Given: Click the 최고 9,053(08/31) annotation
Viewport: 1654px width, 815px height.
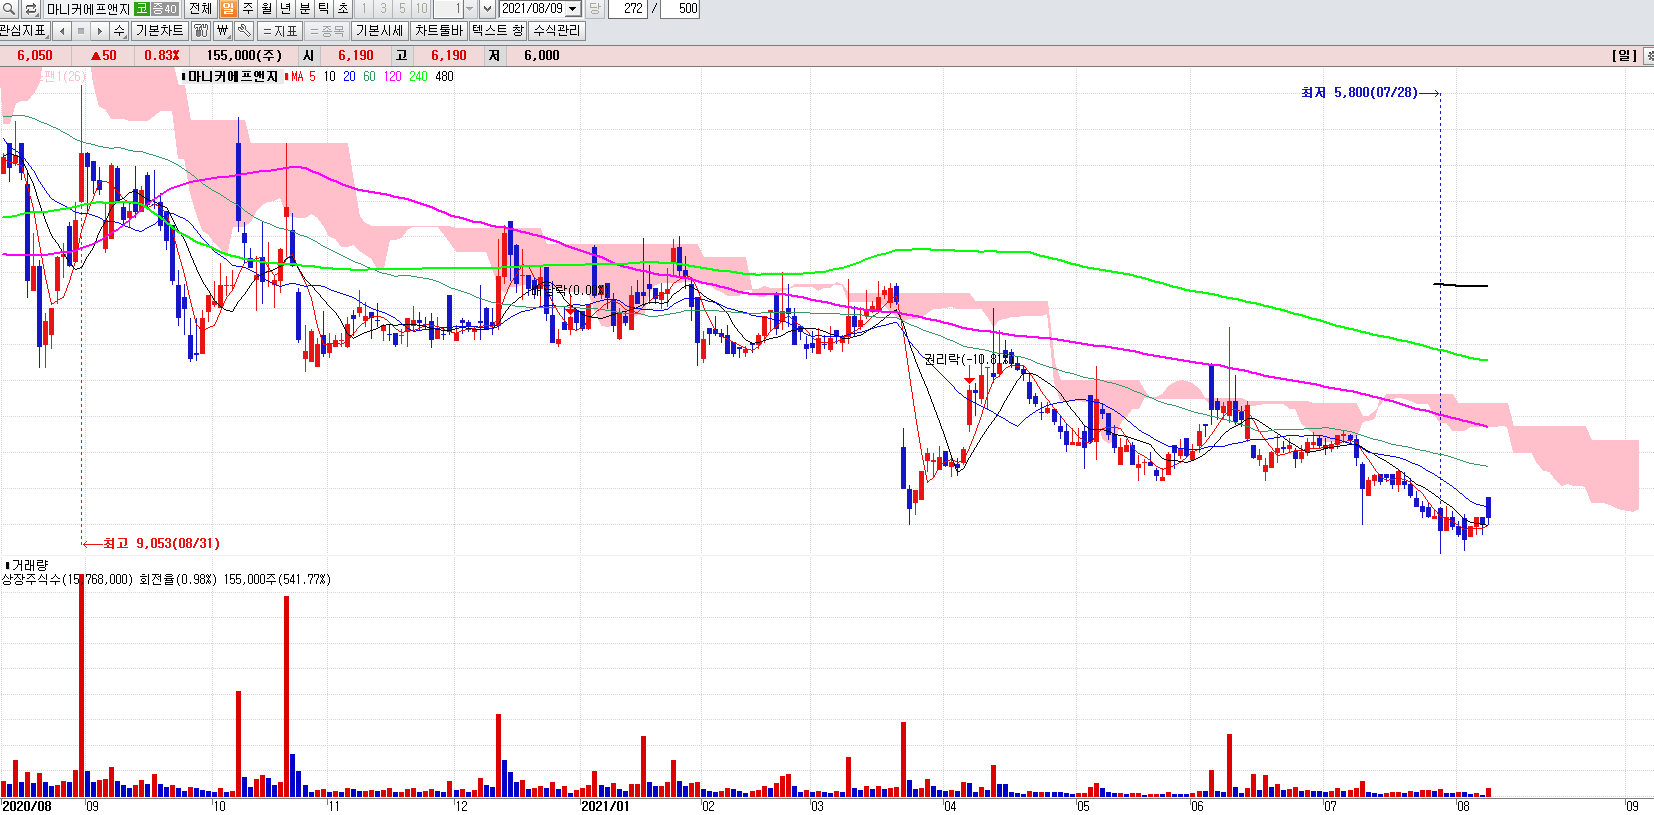Looking at the screenshot, I should point(161,543).
